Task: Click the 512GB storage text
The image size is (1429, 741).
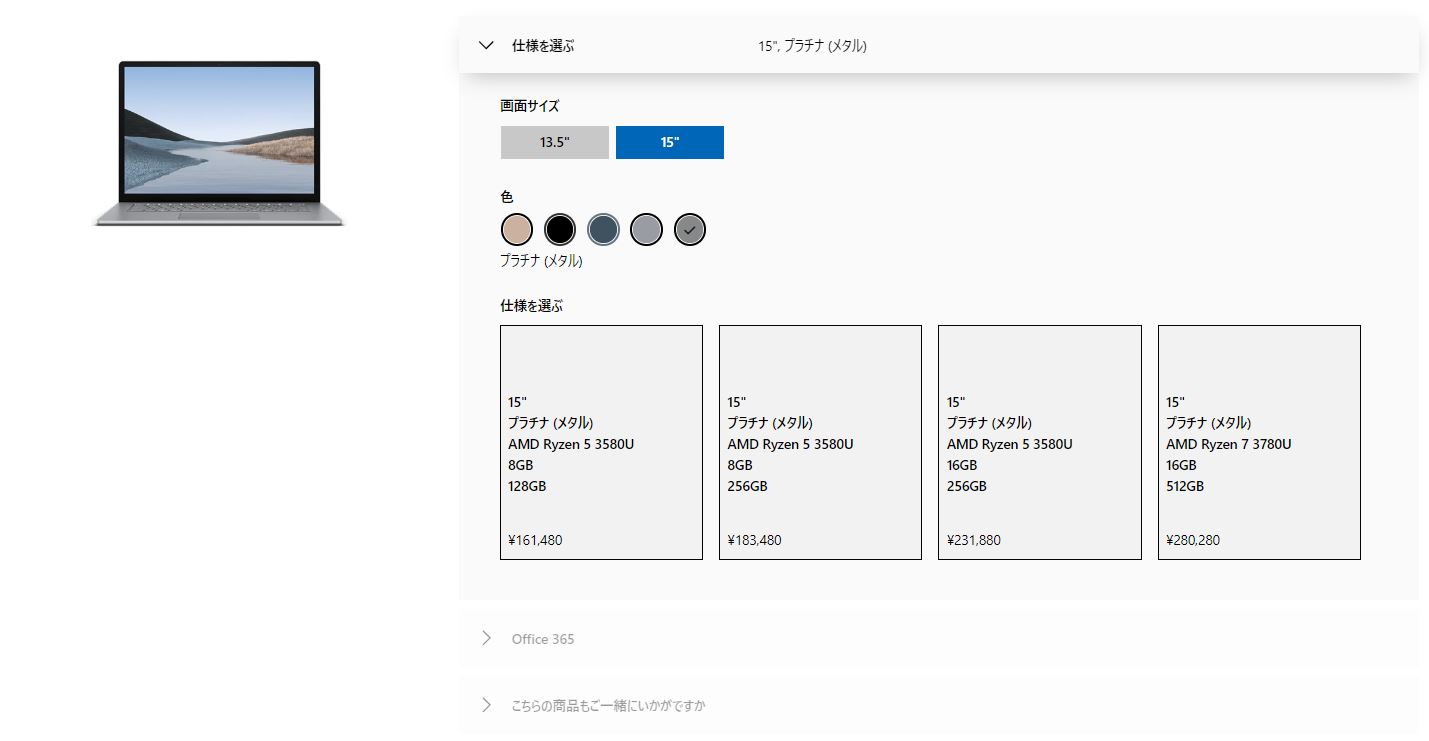Action: [1185, 486]
